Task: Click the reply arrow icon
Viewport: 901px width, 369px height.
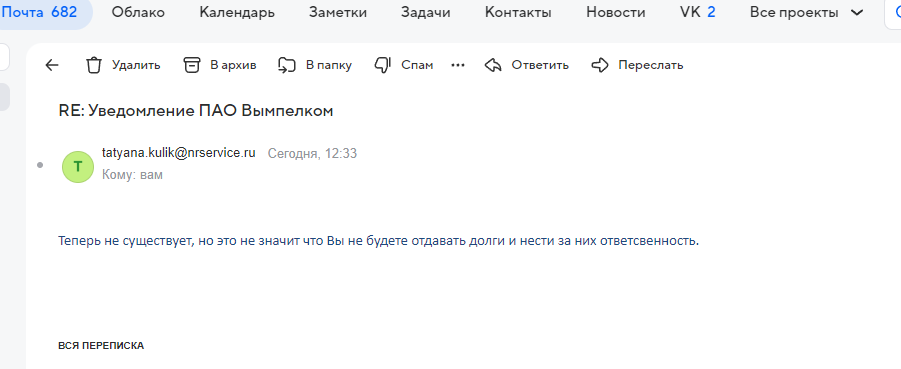Action: pos(493,66)
